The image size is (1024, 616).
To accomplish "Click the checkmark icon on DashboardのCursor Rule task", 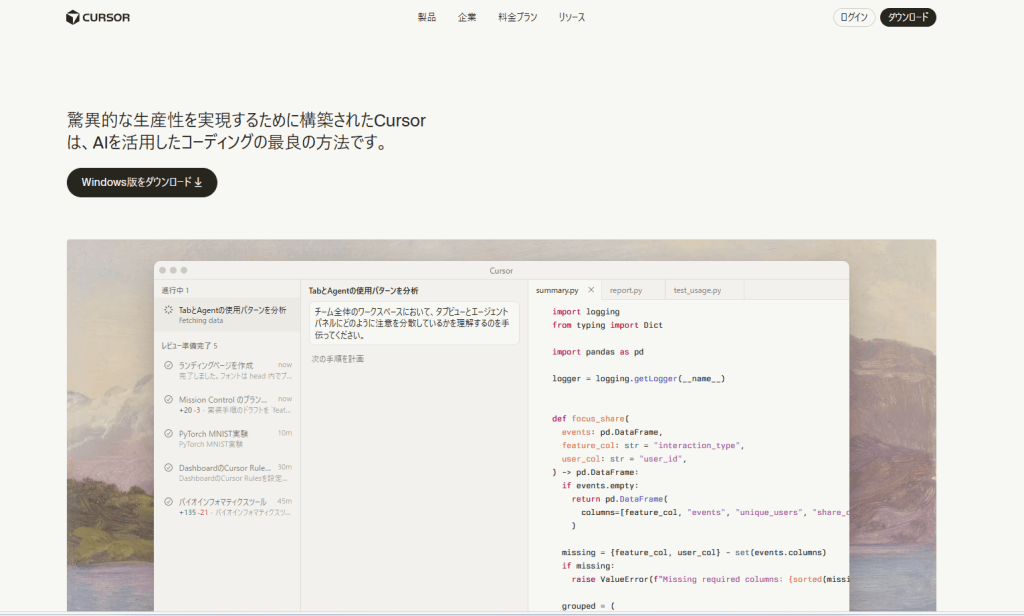I will point(169,467).
